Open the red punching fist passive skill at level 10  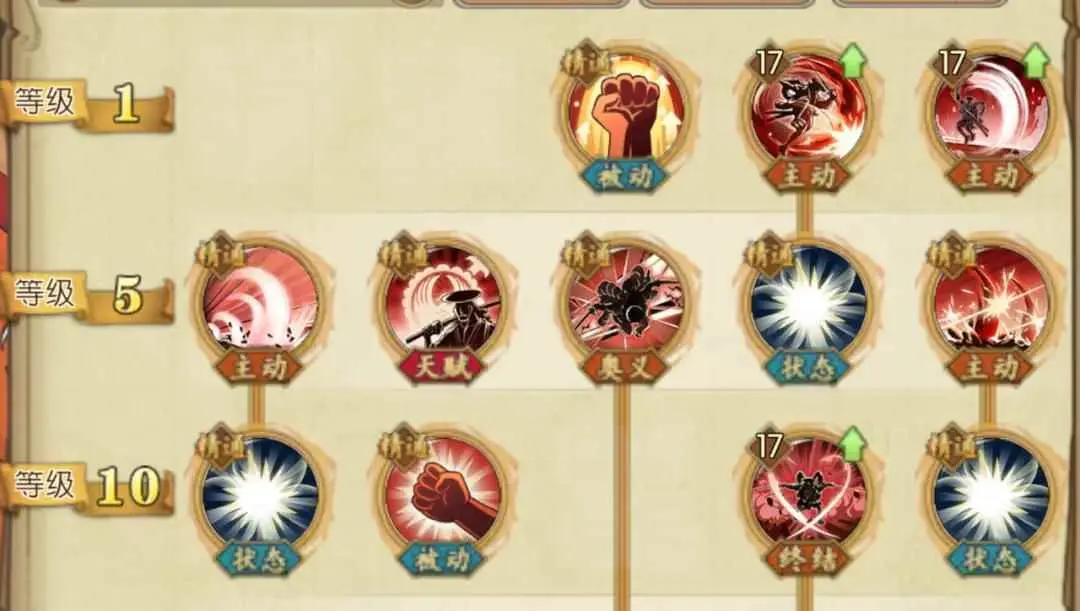click(443, 496)
